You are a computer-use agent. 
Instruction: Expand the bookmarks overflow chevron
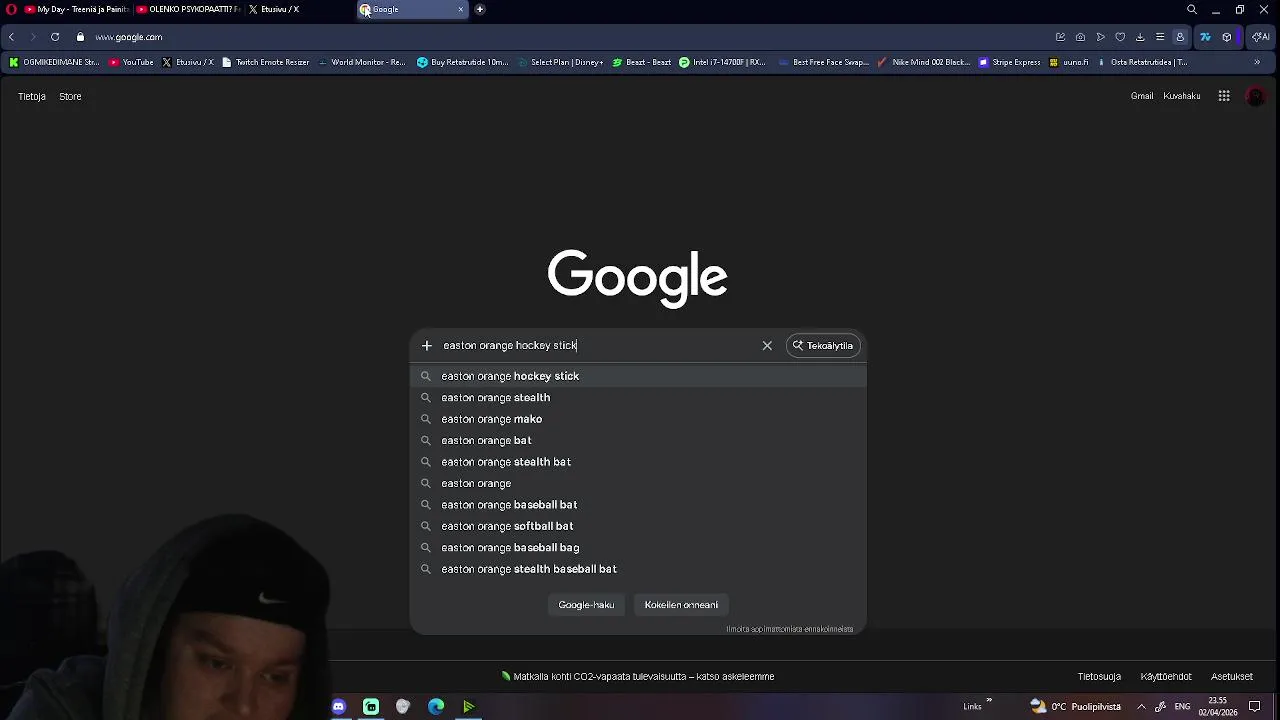(1257, 62)
